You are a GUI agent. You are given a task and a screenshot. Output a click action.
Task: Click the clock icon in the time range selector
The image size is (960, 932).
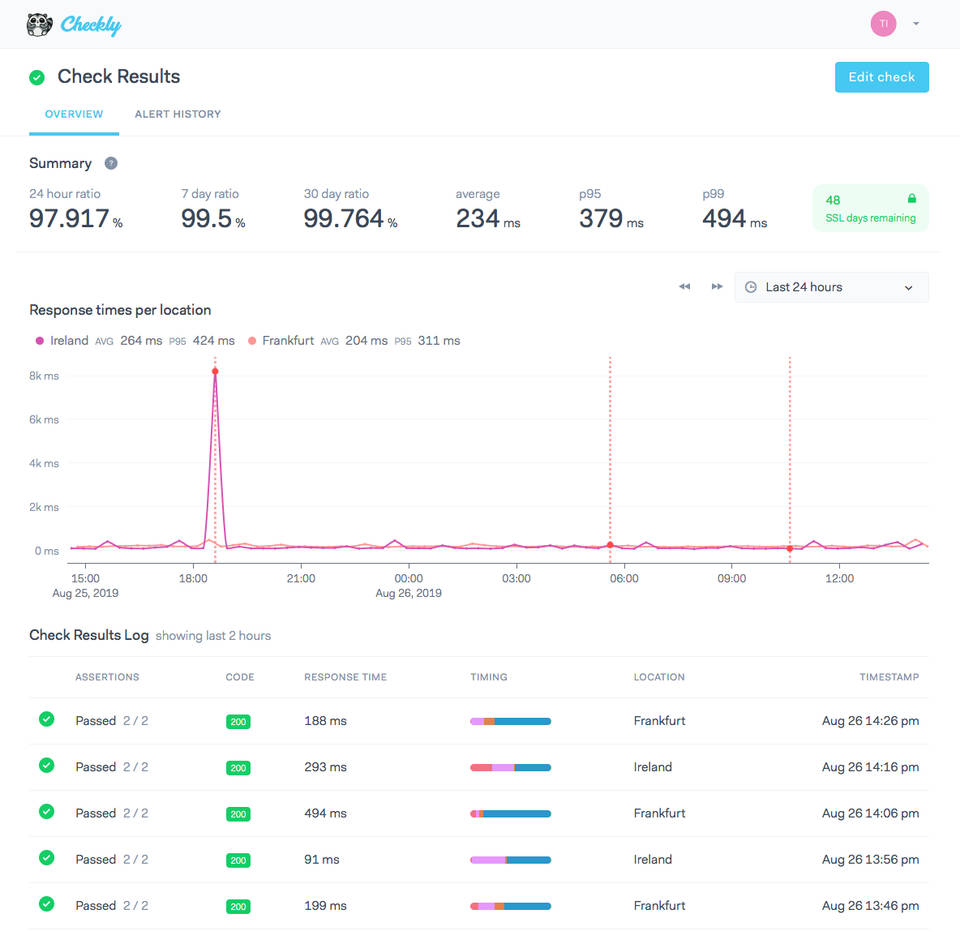(750, 287)
